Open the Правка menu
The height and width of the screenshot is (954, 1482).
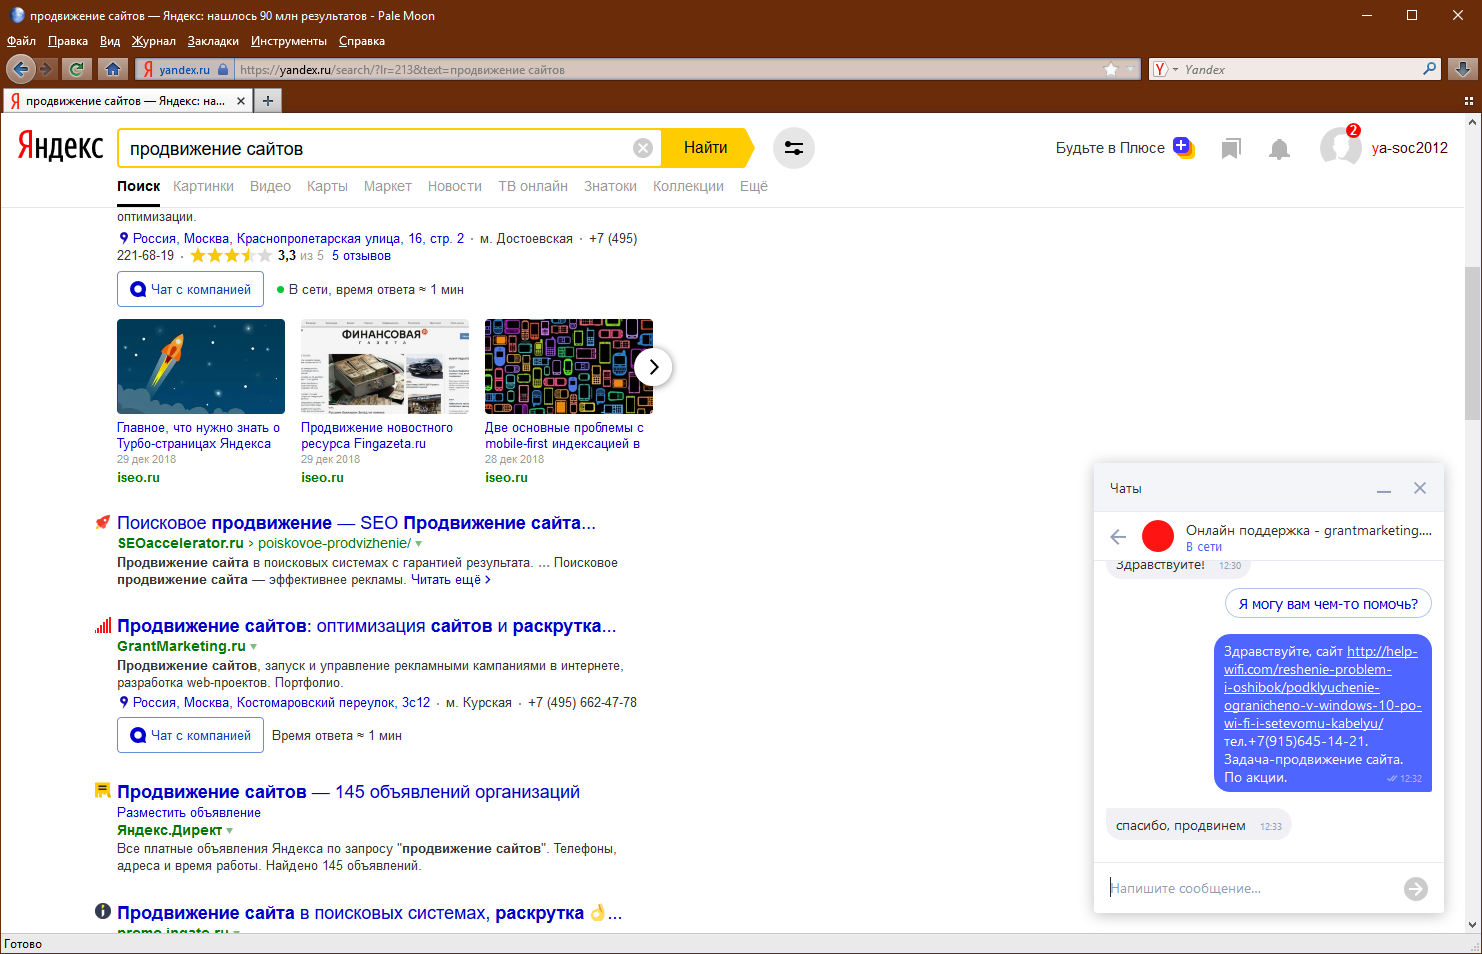tap(68, 41)
